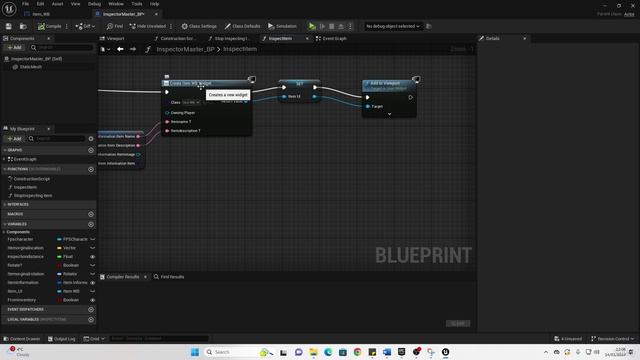Open the Help menu

tap(154, 4)
